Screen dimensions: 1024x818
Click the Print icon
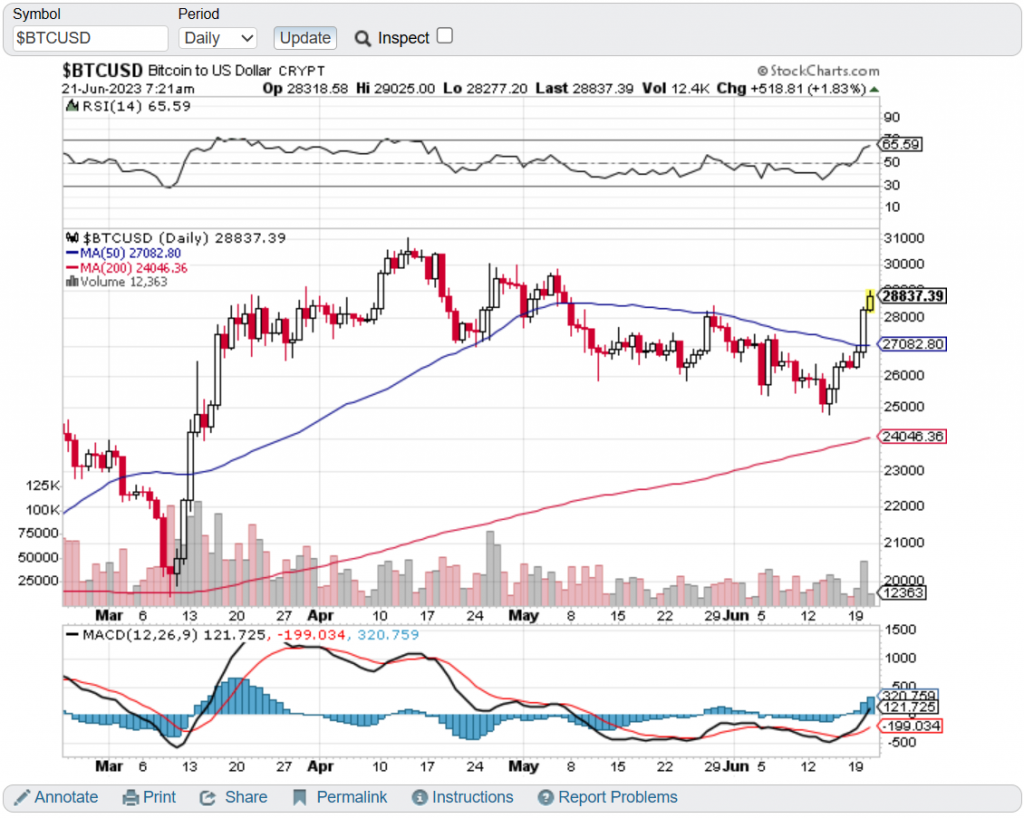[130, 797]
